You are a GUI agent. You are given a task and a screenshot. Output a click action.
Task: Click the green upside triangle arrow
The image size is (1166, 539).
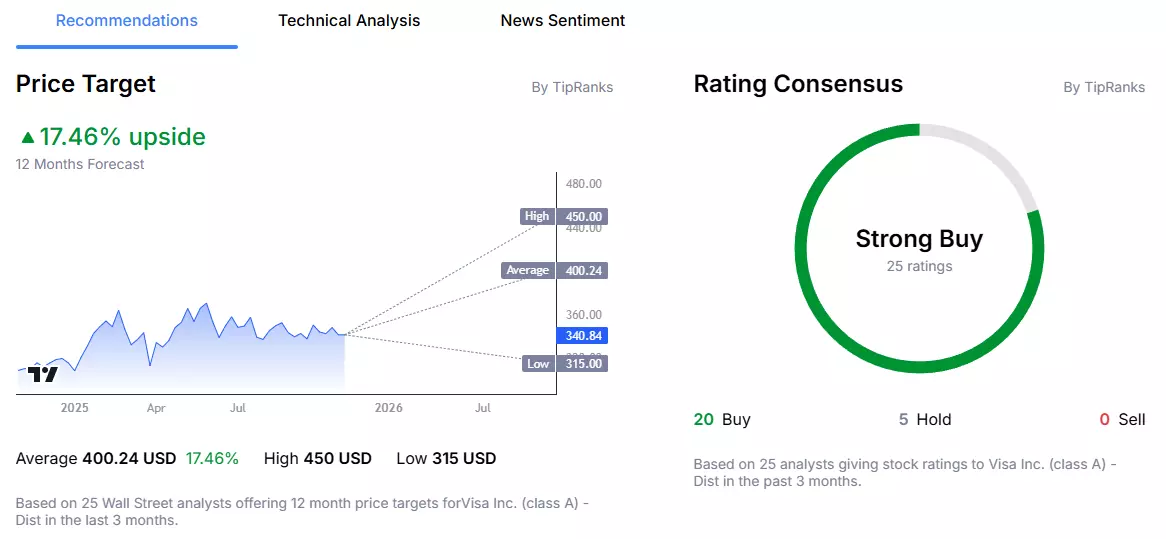tap(28, 137)
